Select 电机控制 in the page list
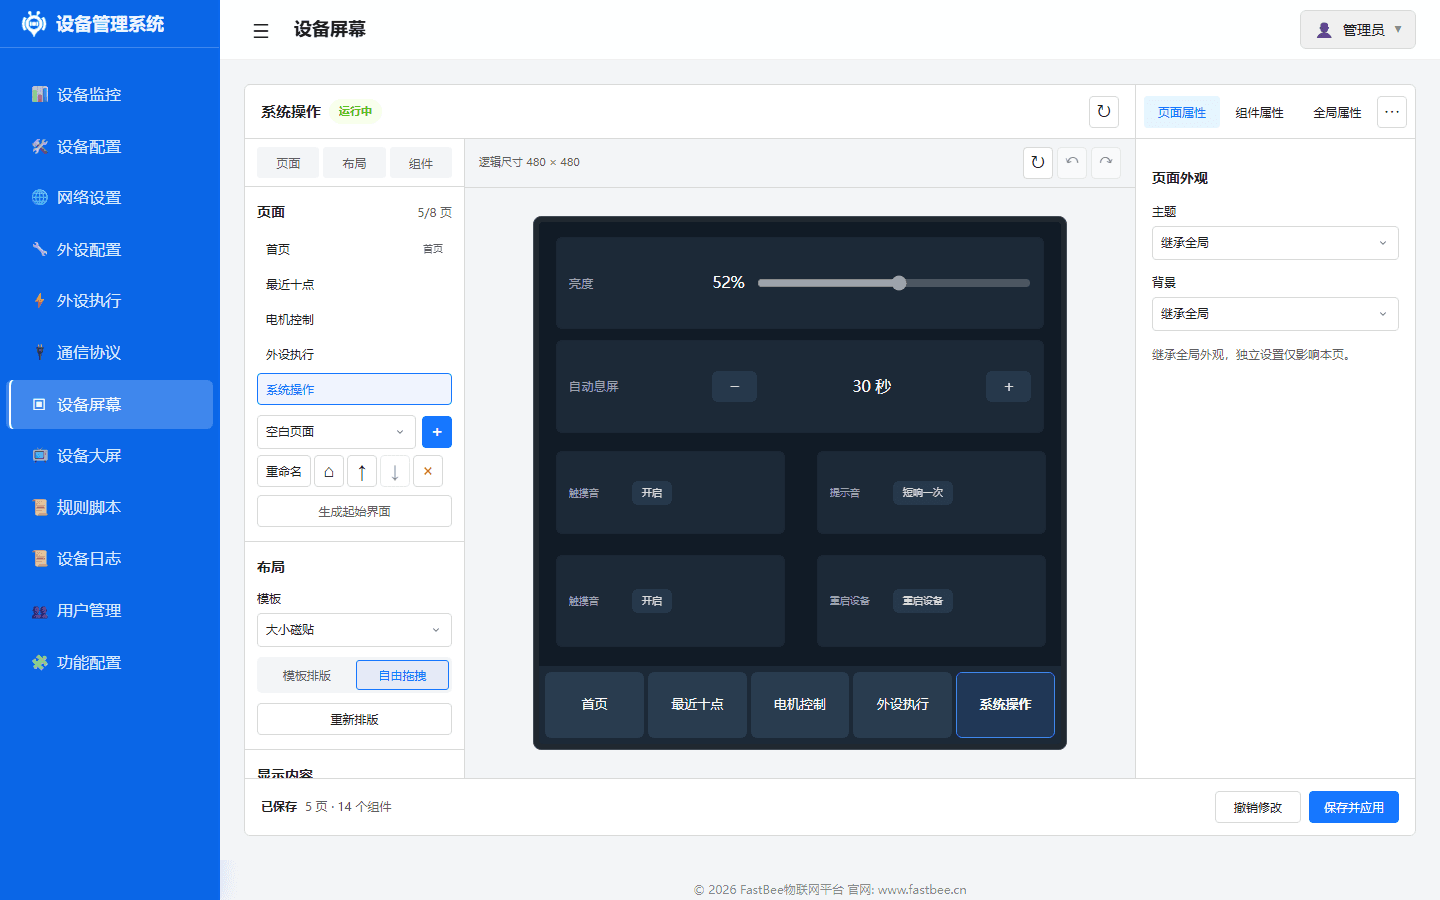This screenshot has height=900, width=1440. tap(354, 319)
